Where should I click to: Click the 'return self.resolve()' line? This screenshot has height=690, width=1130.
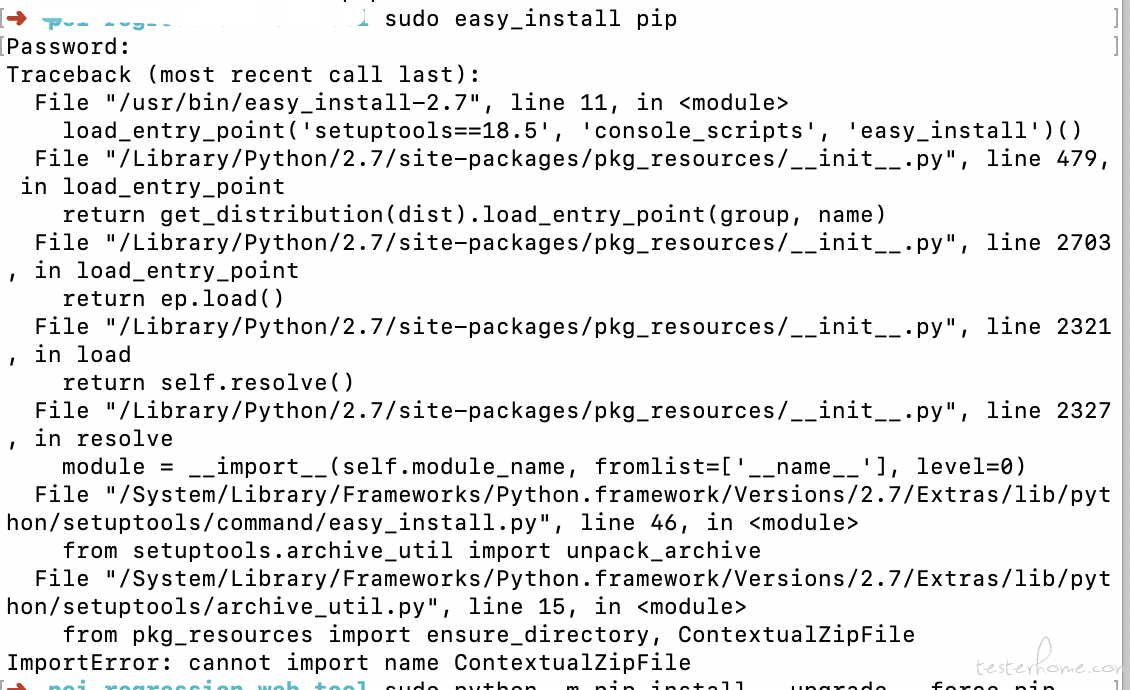click(208, 383)
